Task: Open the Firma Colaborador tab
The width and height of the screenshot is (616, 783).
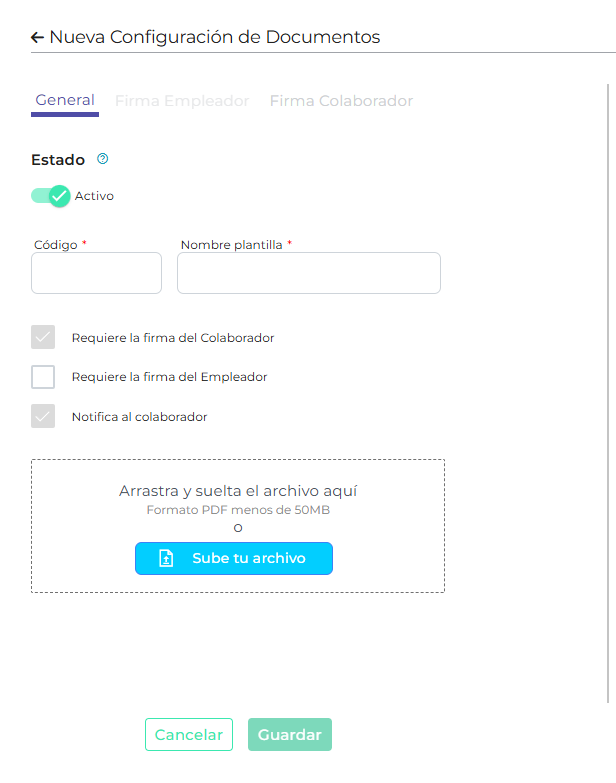Action: click(341, 101)
